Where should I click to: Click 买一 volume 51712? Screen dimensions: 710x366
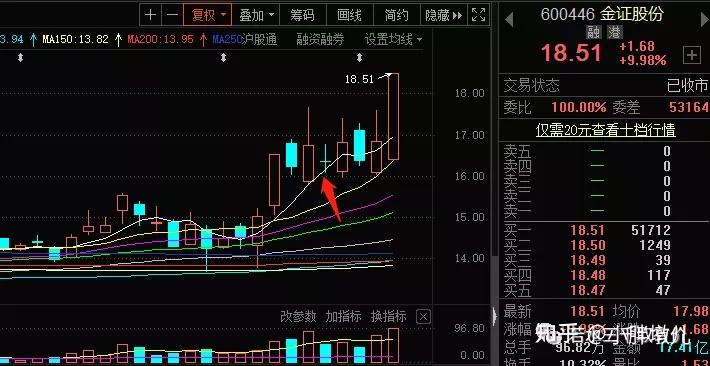tap(651, 230)
